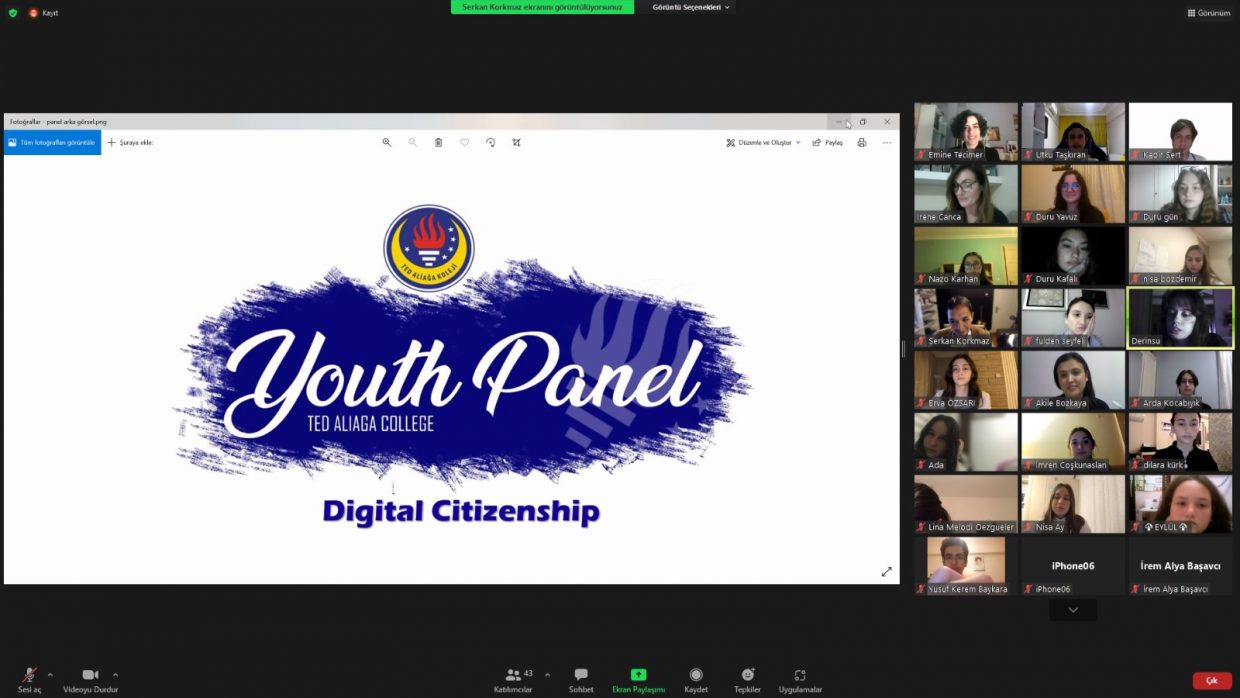Screen dimensions: 1240x698
Task: Click the red Kayıt recording indicator
Action: [44, 13]
